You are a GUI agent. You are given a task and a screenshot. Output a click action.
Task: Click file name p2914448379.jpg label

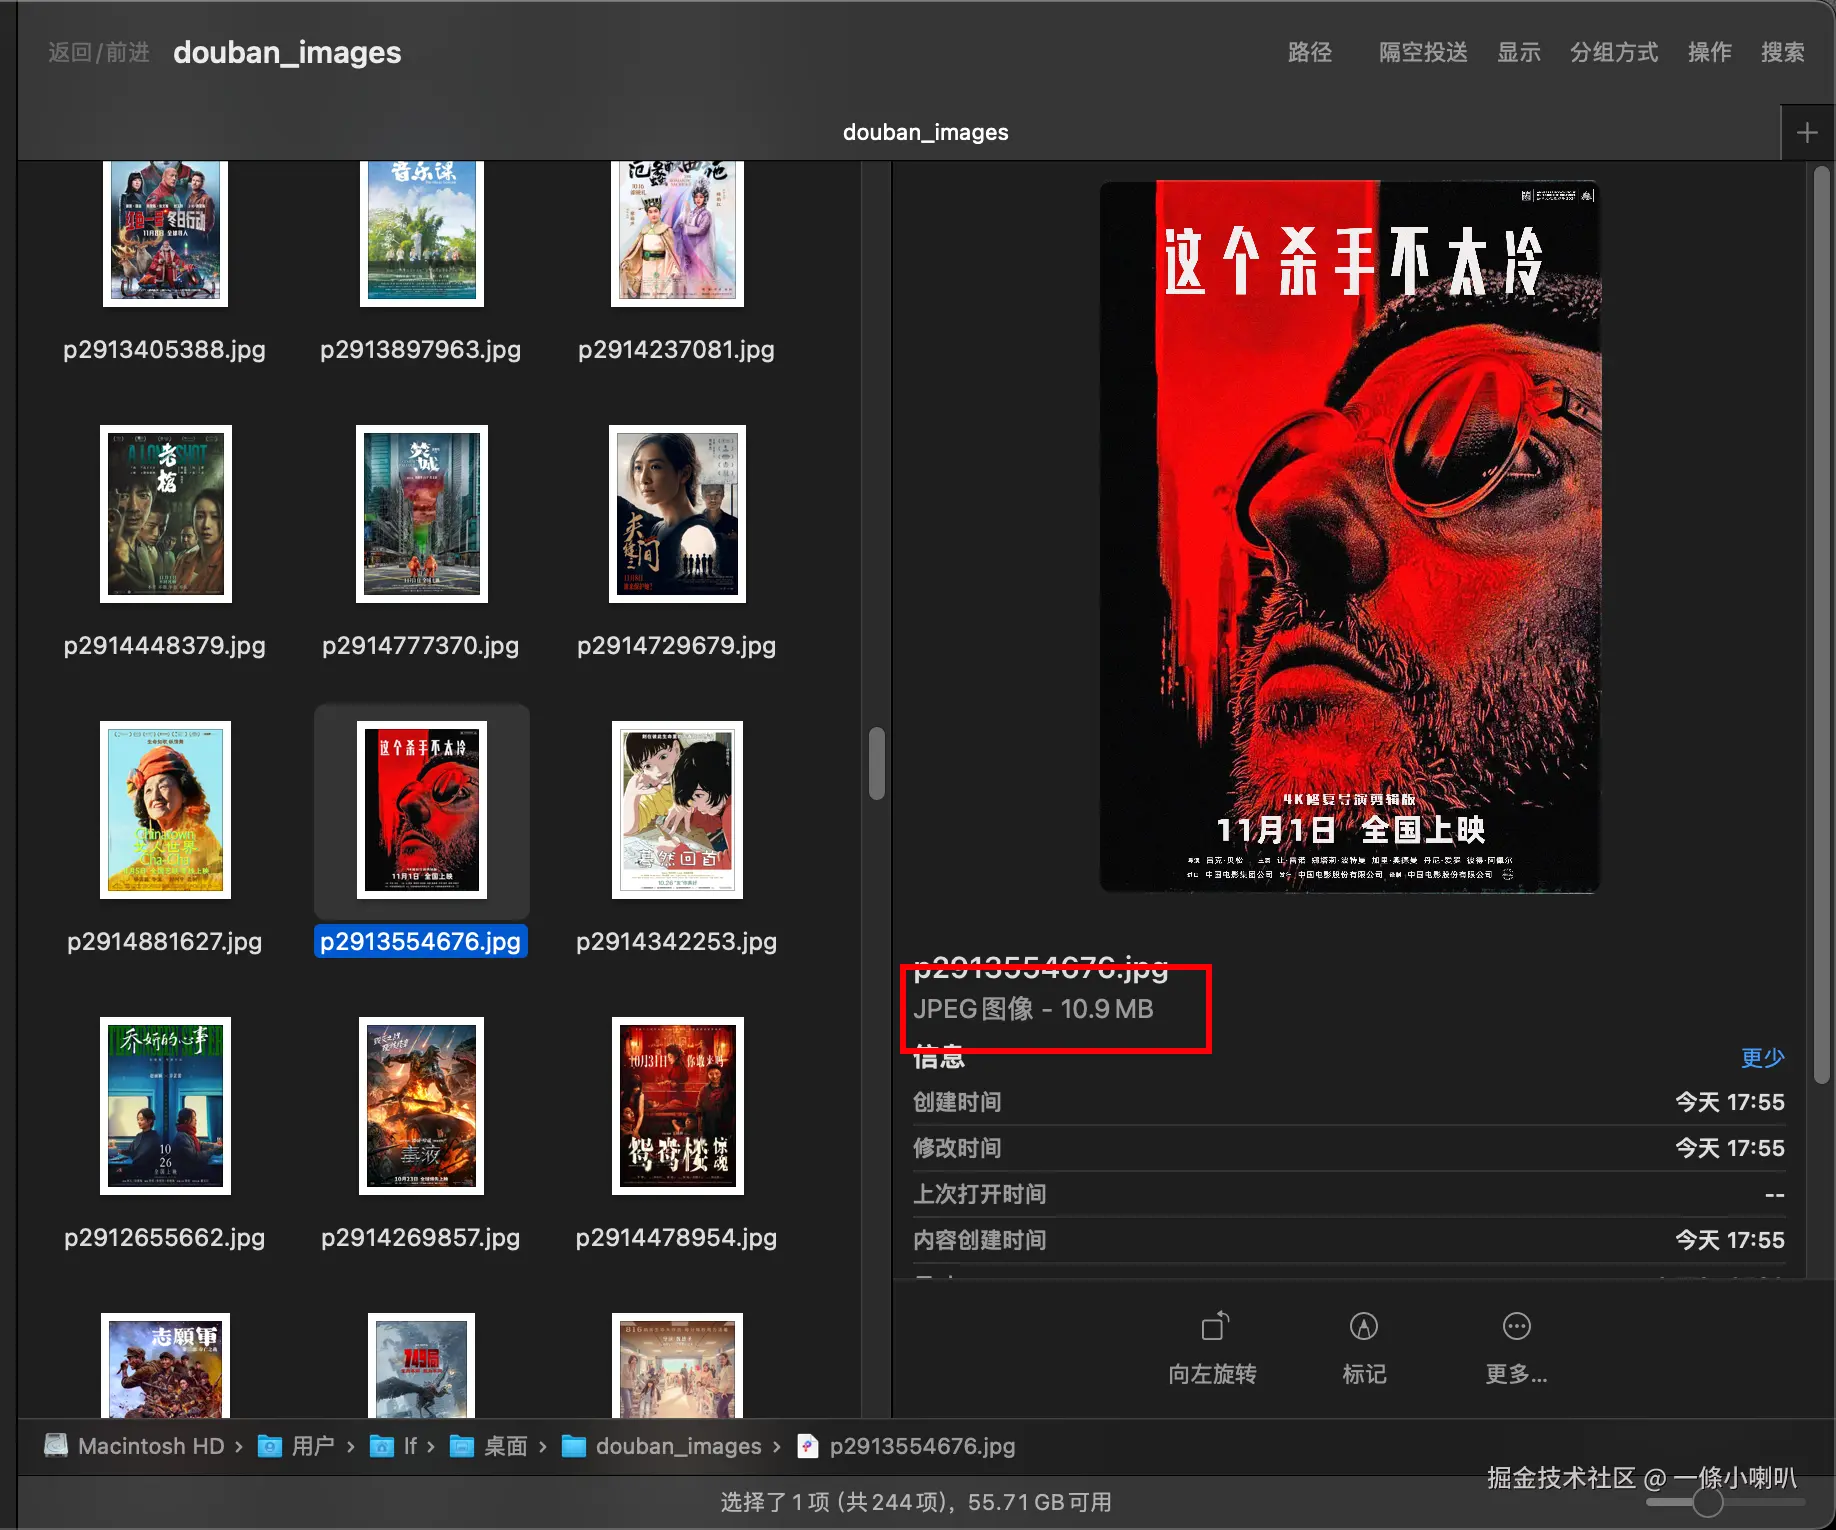tap(165, 645)
